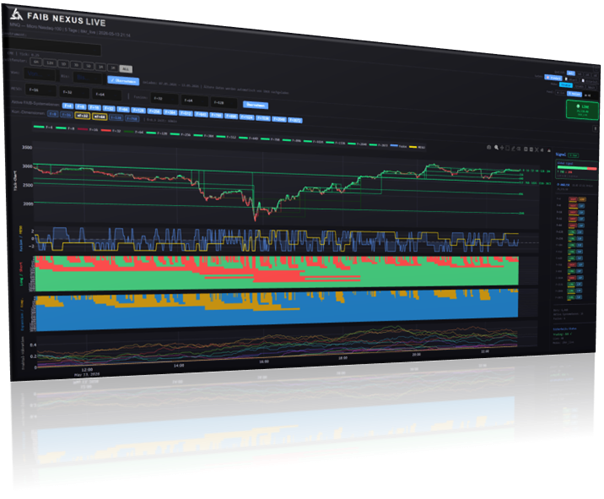Viewport: 604px width, 499px height.
Task: Click the blue Feed pause button
Action: [574, 94]
